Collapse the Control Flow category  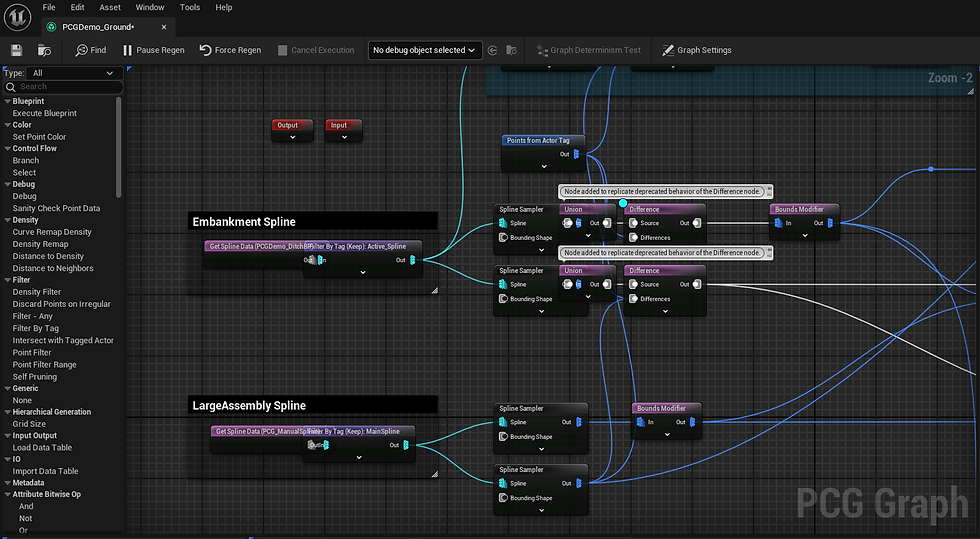coord(8,149)
